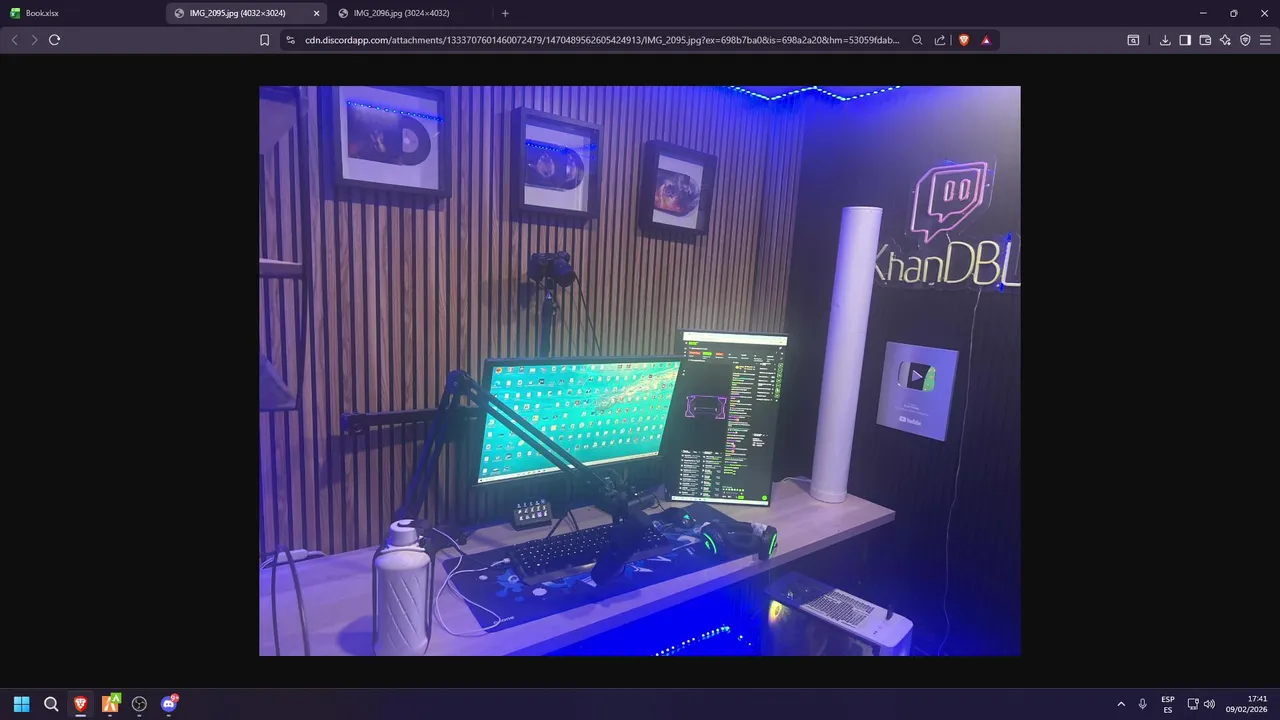Click the displayed desk setup photo

pos(639,371)
